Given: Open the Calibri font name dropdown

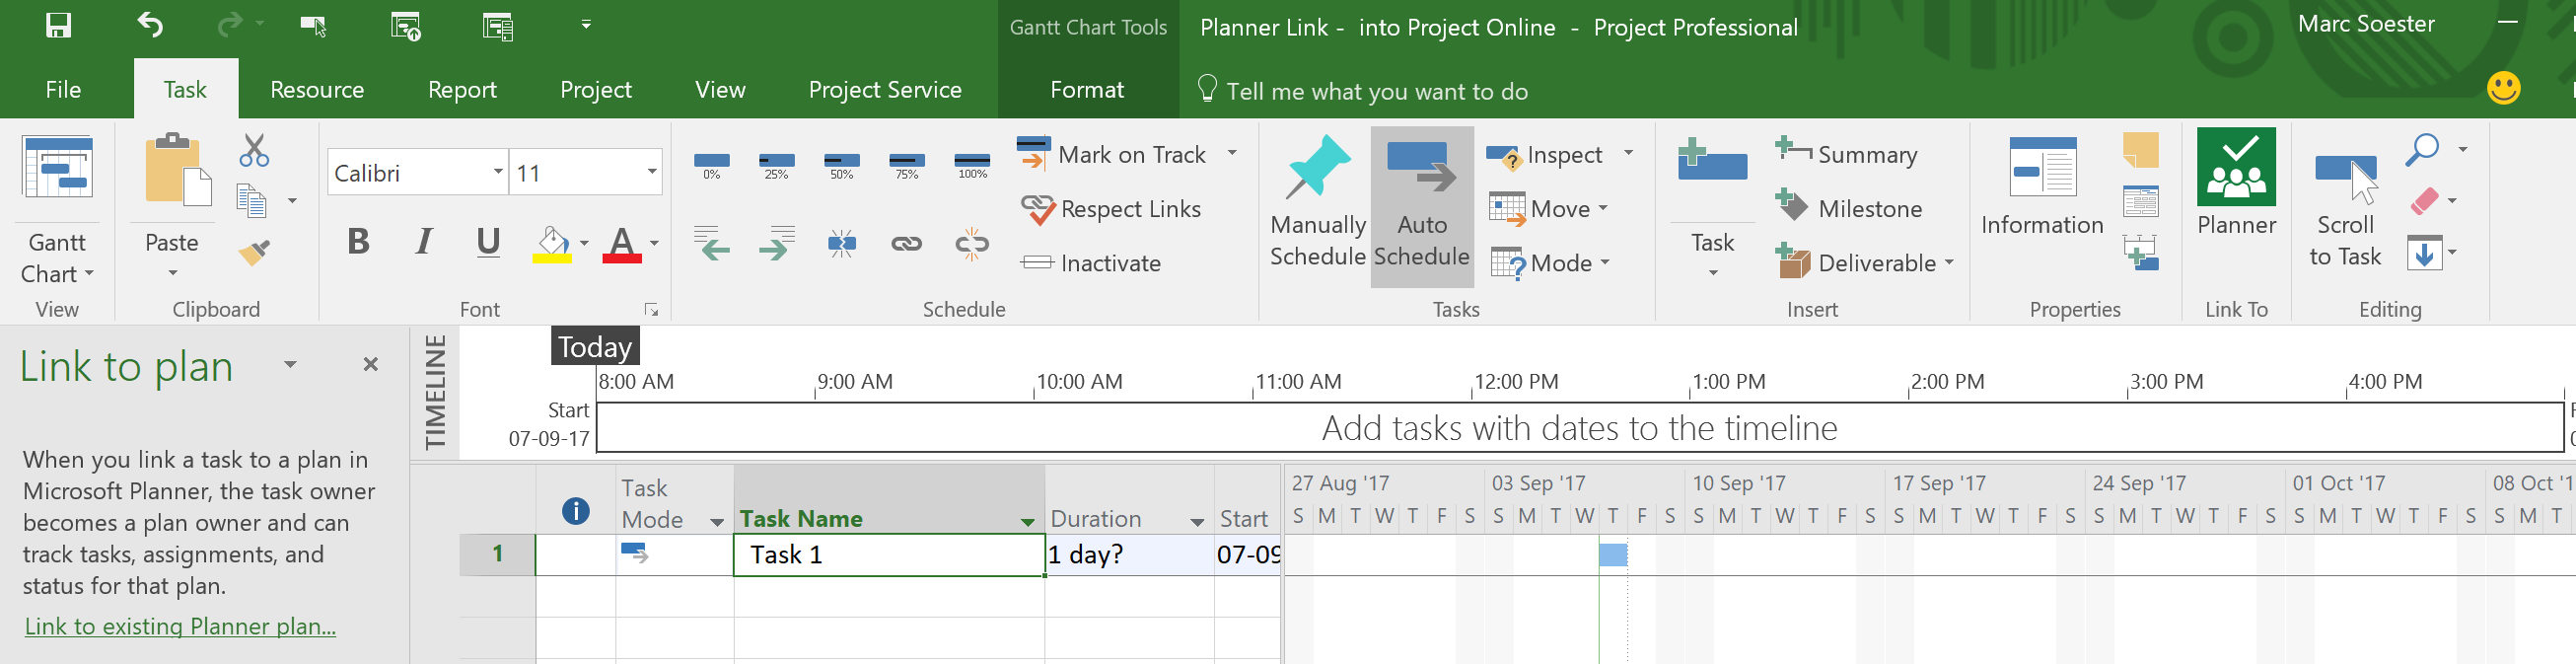Looking at the screenshot, I should click(x=498, y=172).
